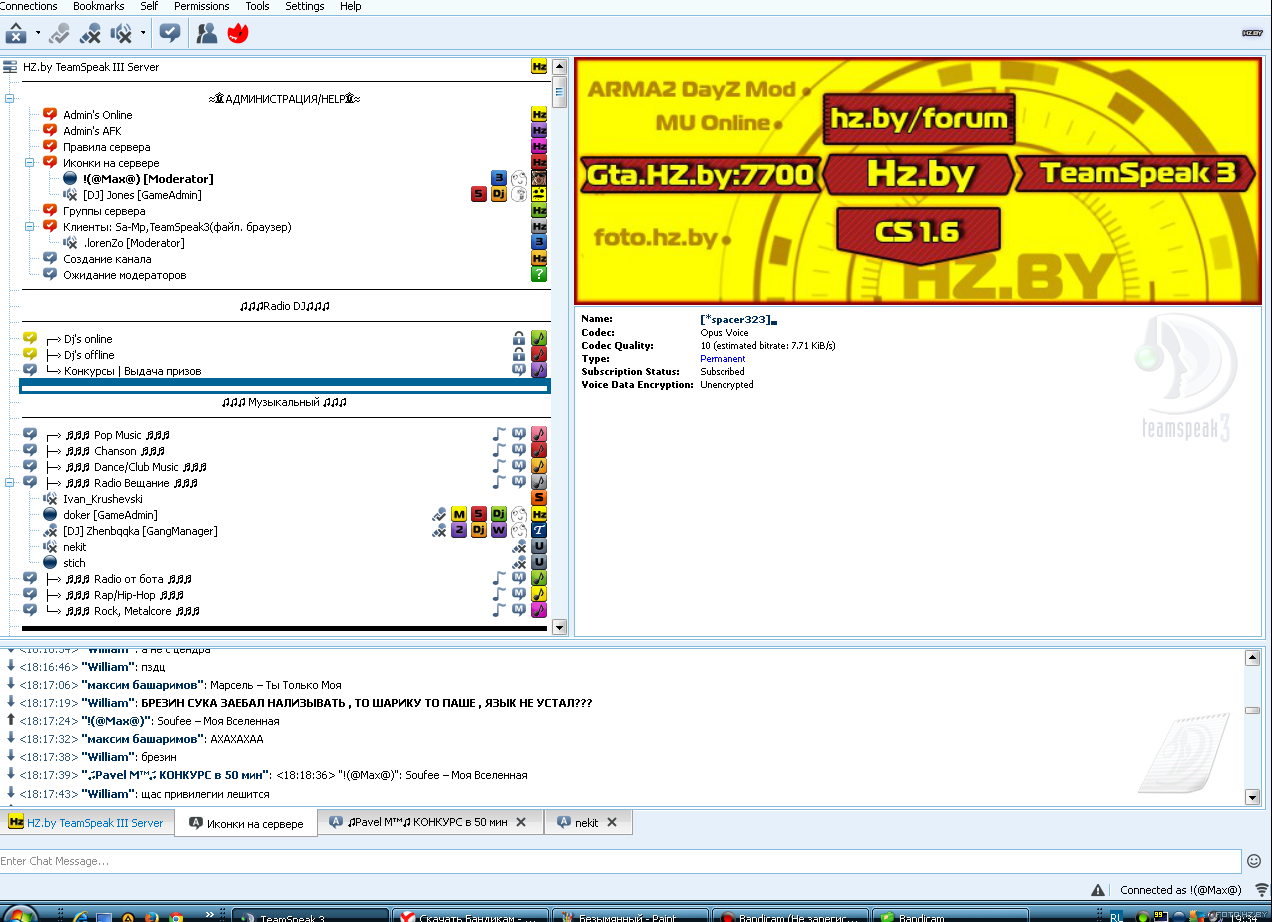1272x922 pixels.
Task: Click the Enter Chat Message input field
Action: [x=620, y=861]
